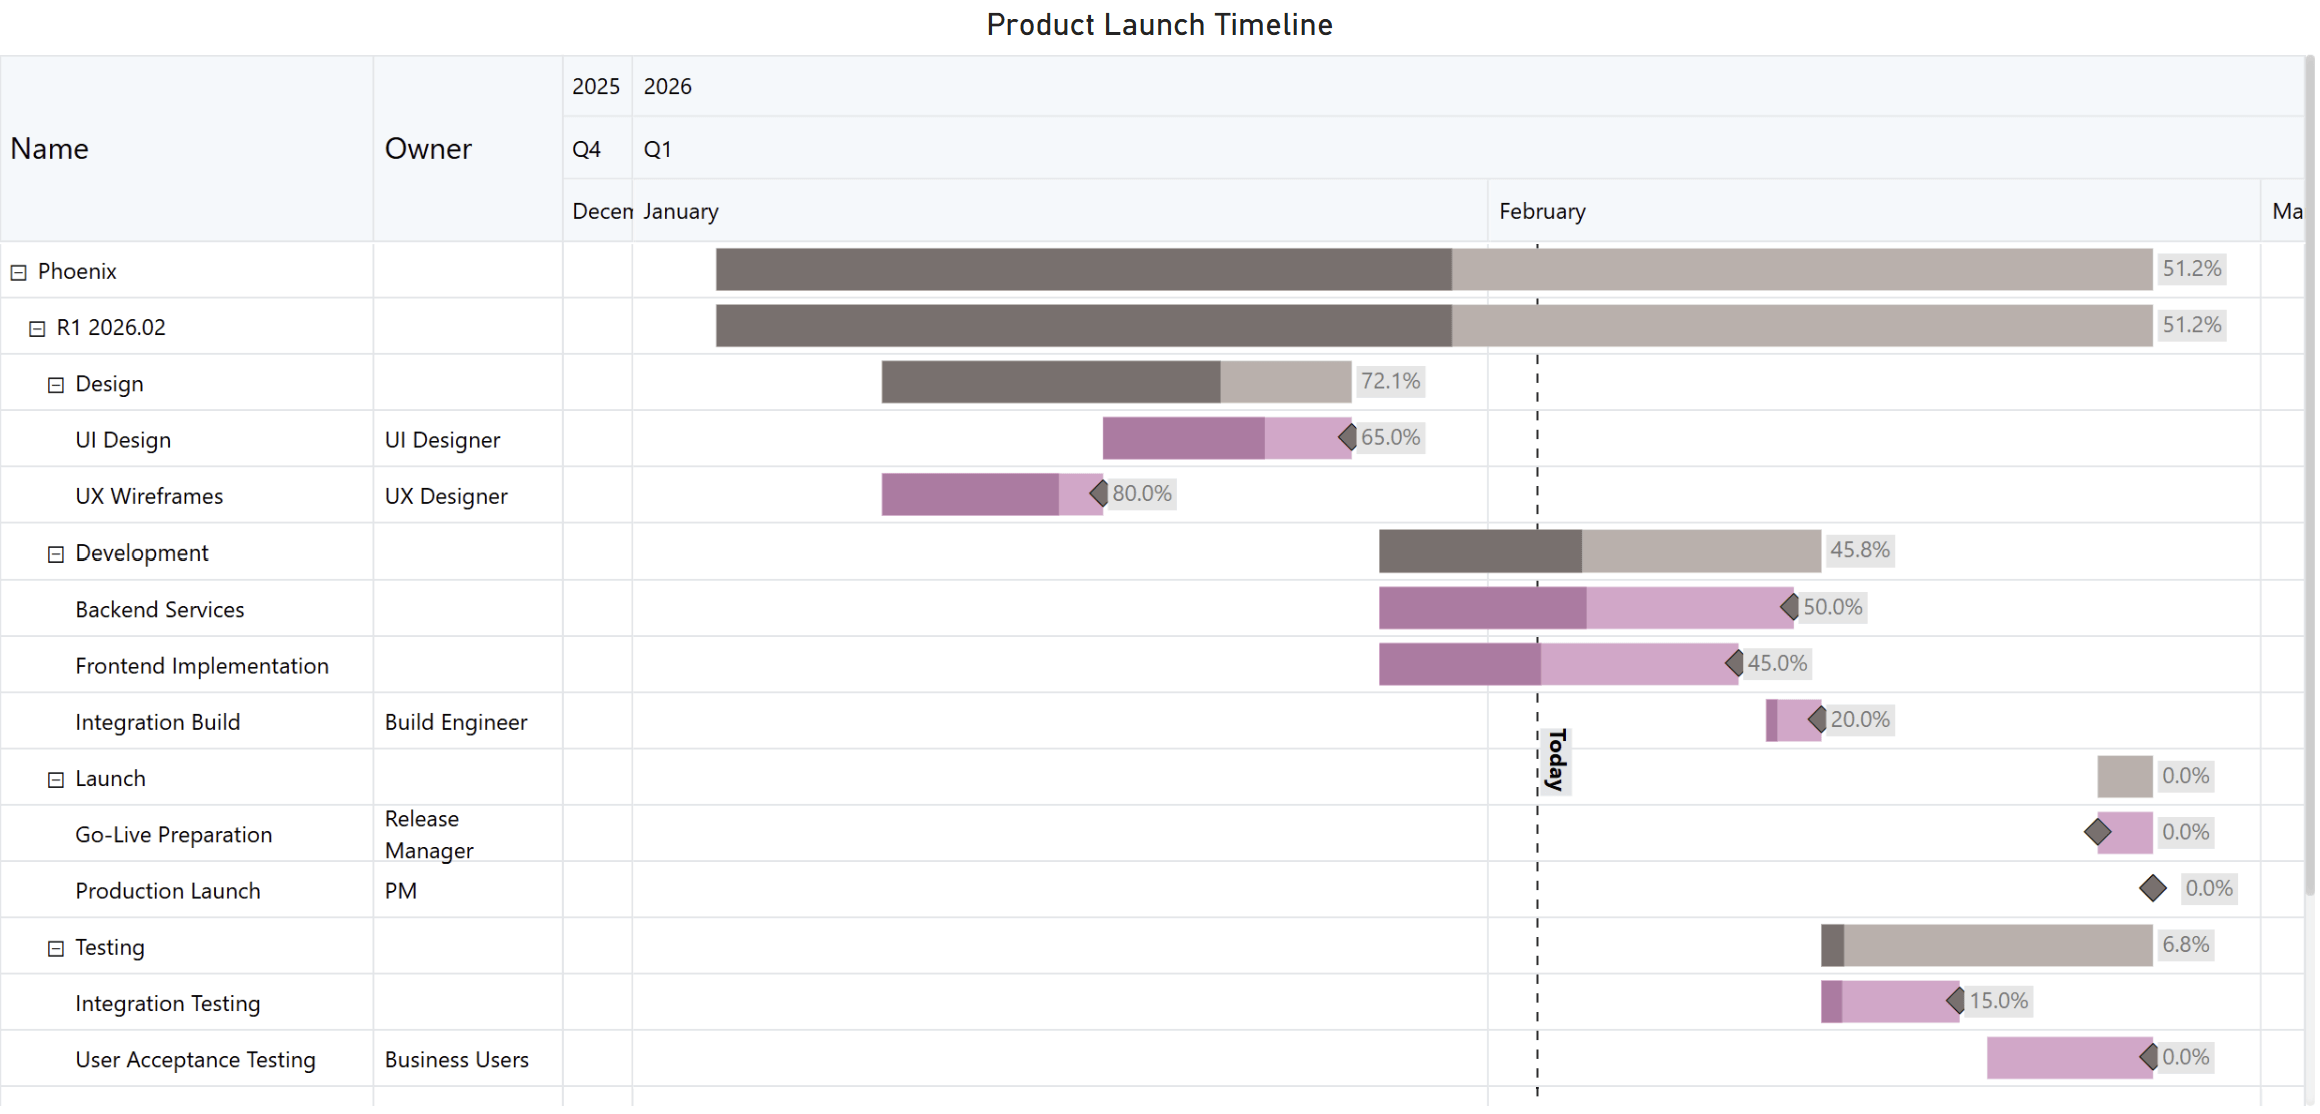Click the Production Launch milestone diamond
Screen dimensions: 2320x1114
2152,888
